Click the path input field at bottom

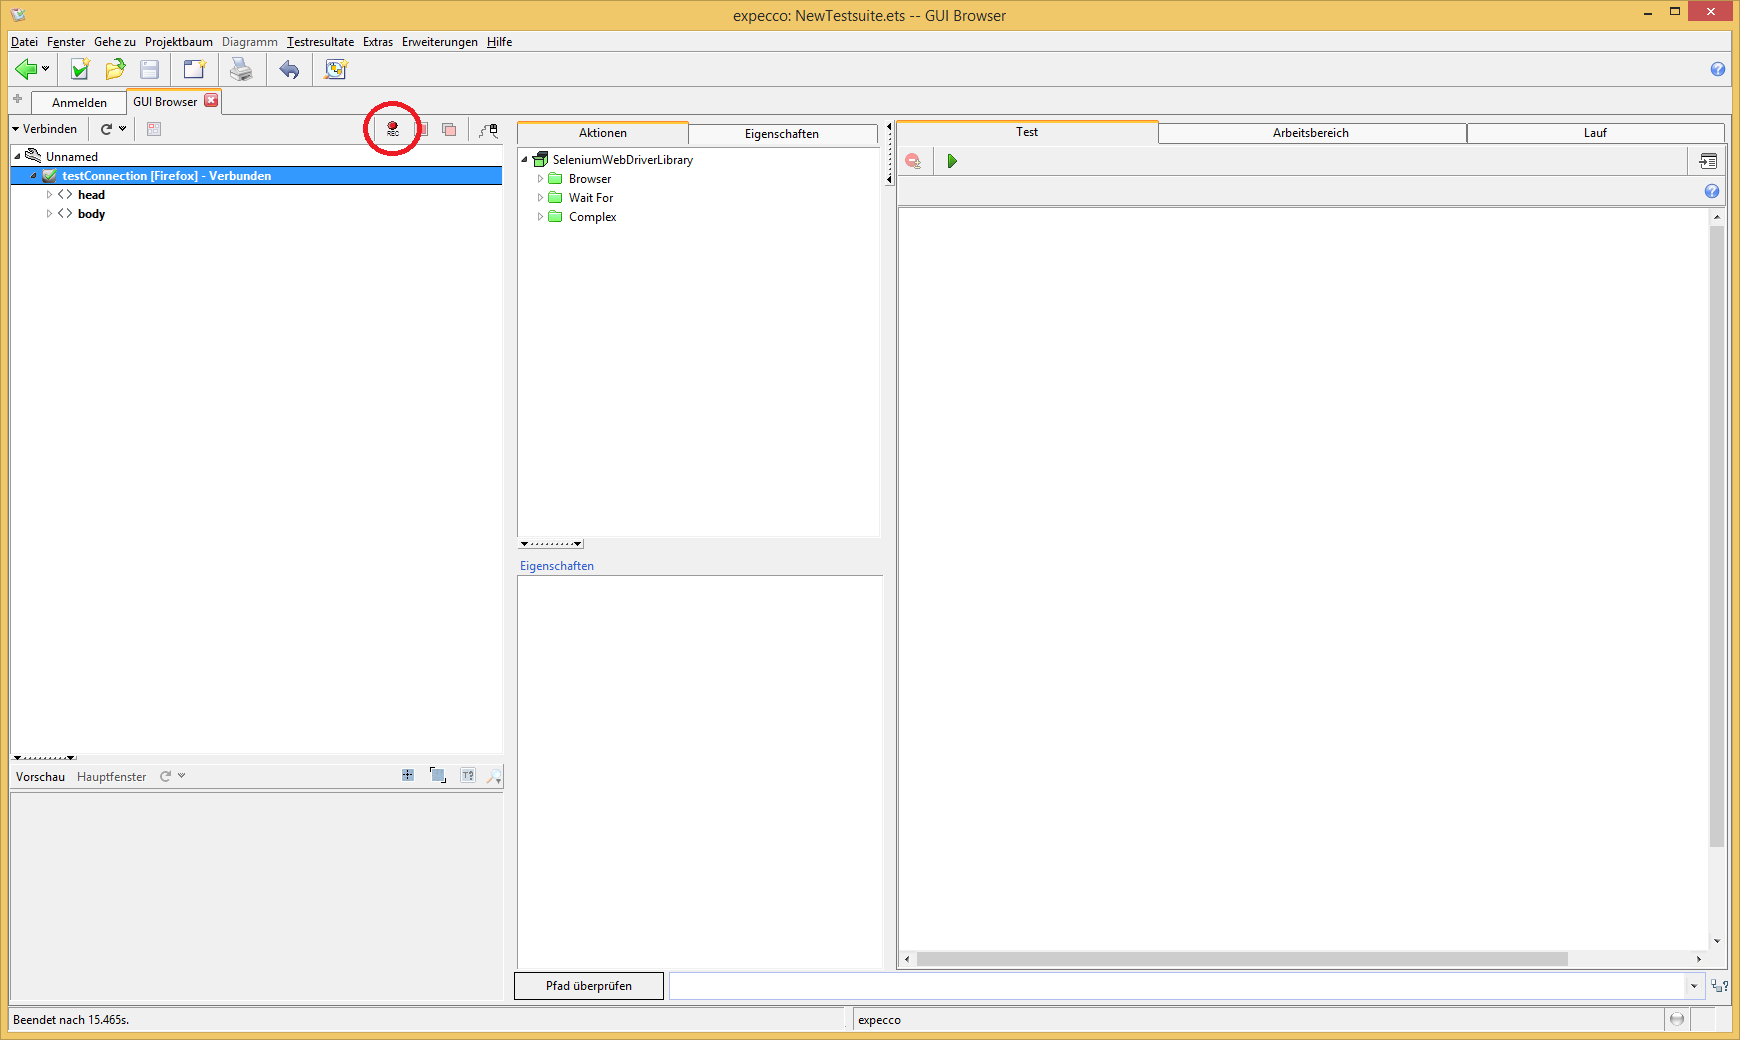tap(1176, 986)
